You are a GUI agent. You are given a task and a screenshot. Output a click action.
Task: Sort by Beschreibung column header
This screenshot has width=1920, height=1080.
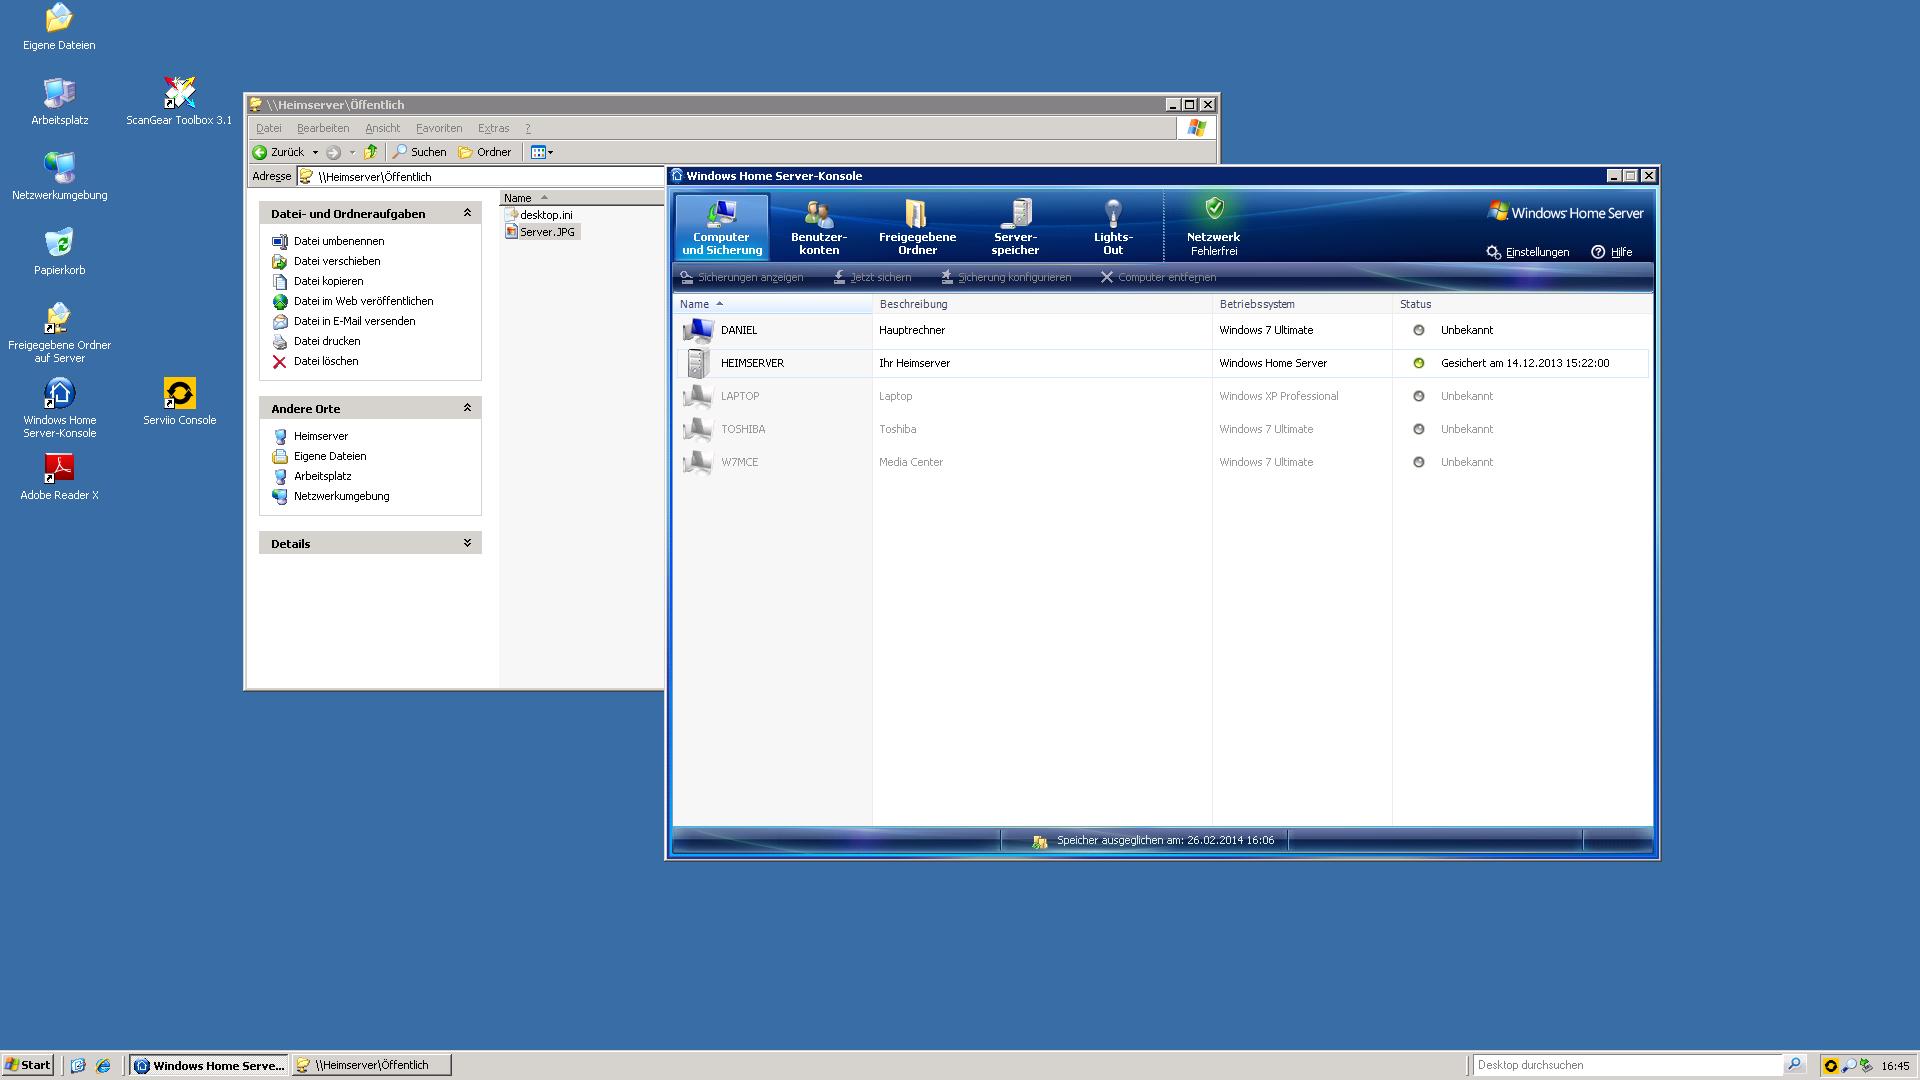click(x=1042, y=304)
